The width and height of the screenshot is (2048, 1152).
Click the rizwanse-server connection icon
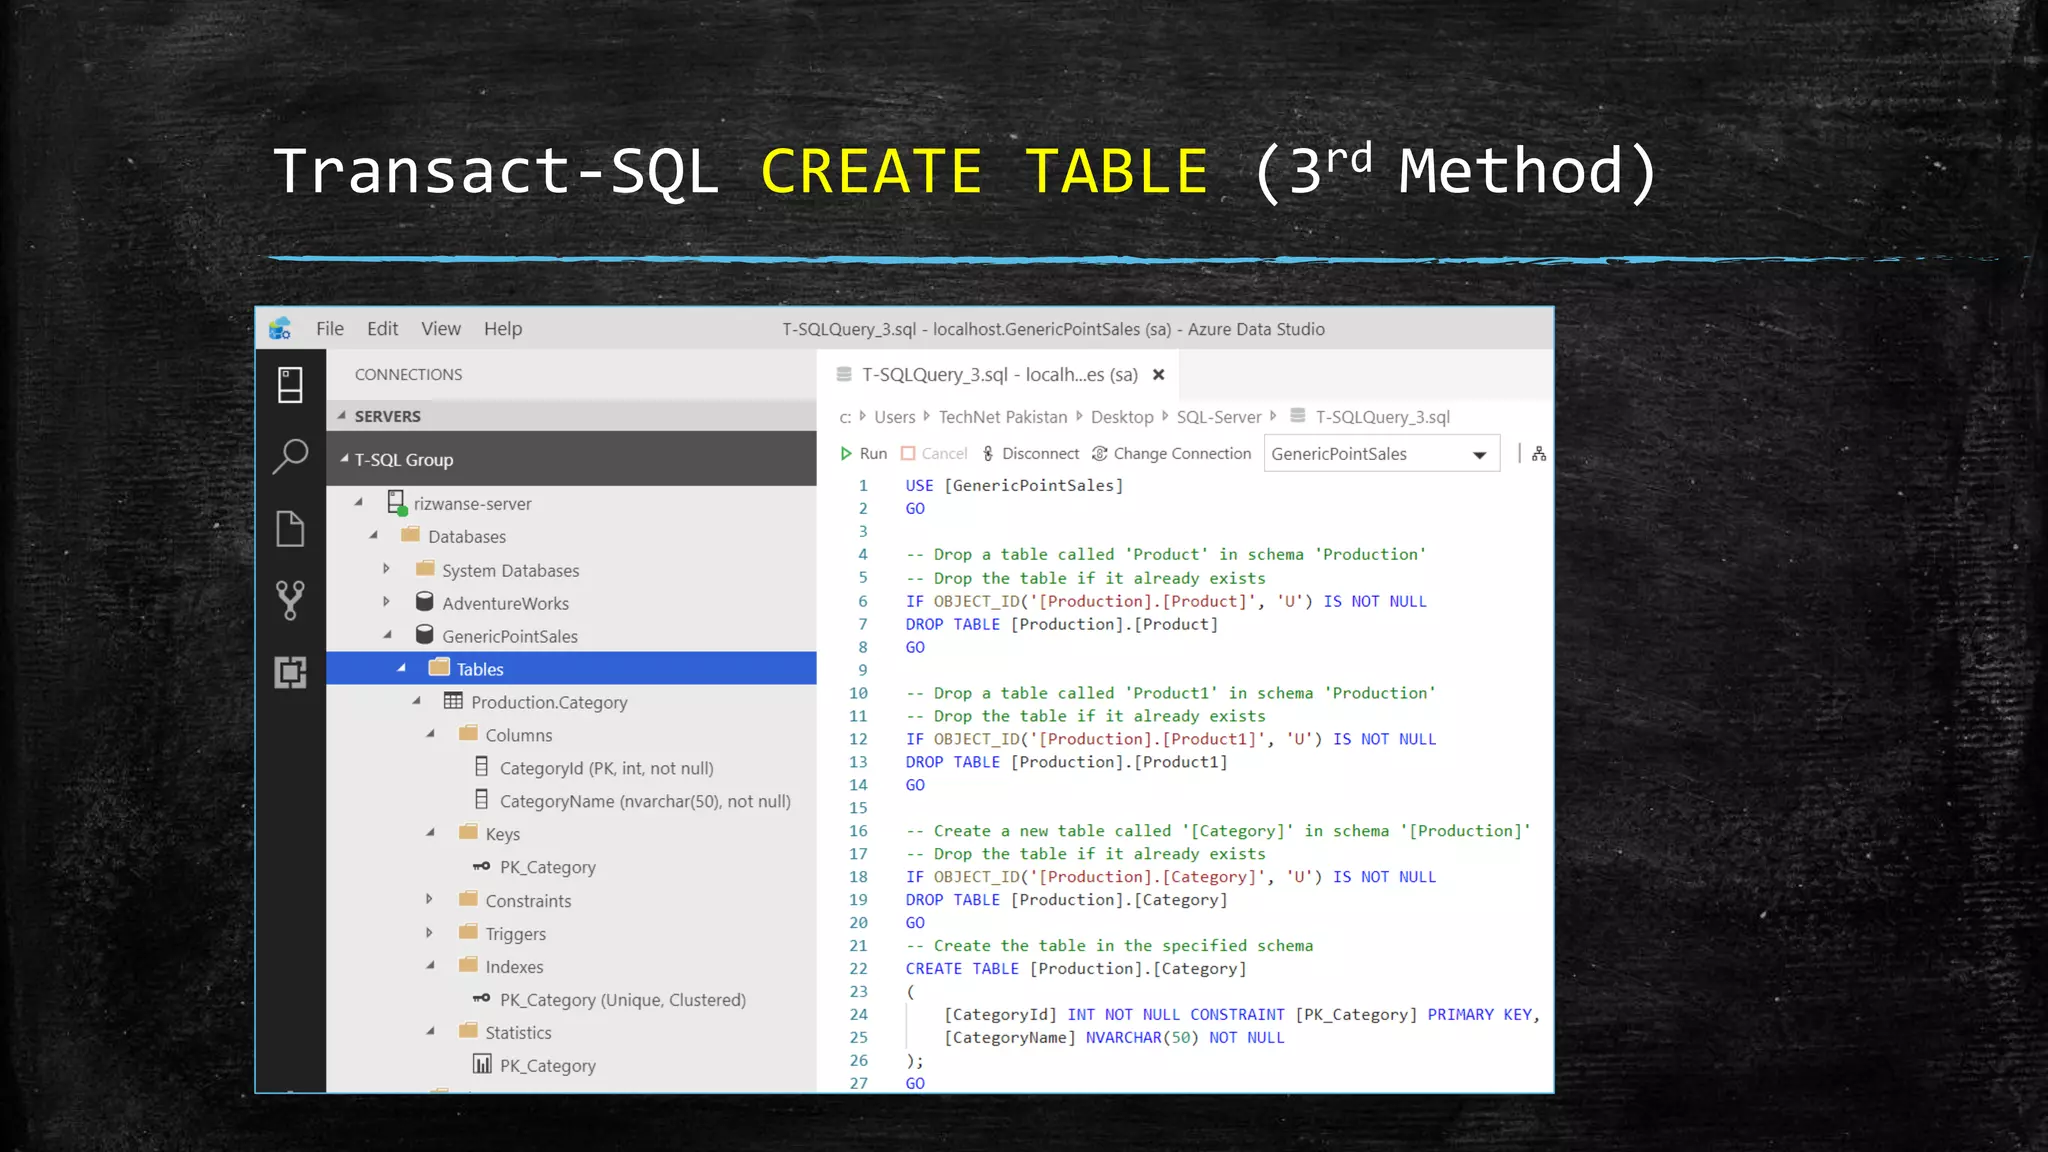click(397, 502)
